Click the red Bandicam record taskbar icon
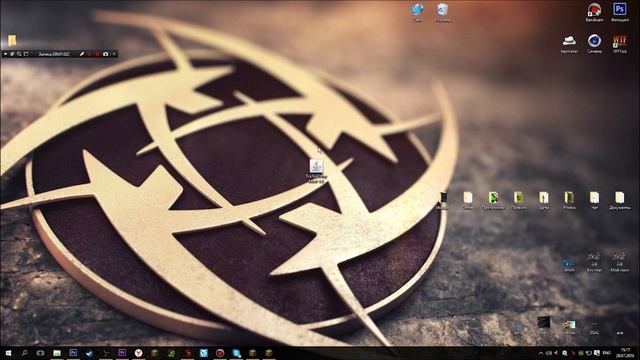 pyautogui.click(x=220, y=353)
